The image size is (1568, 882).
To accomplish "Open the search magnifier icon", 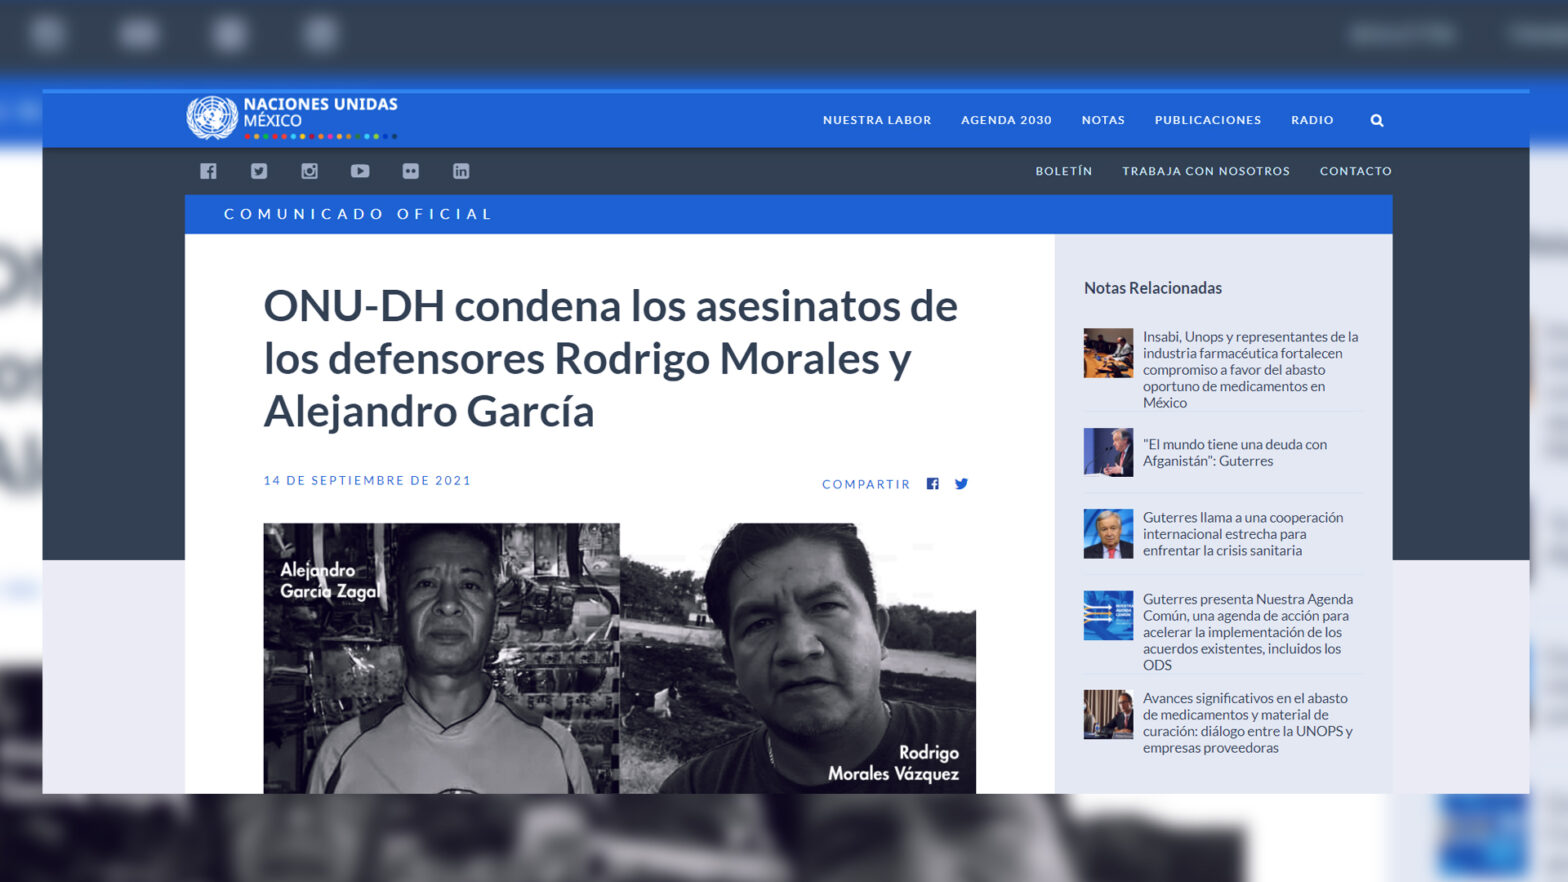I will pos(1377,120).
